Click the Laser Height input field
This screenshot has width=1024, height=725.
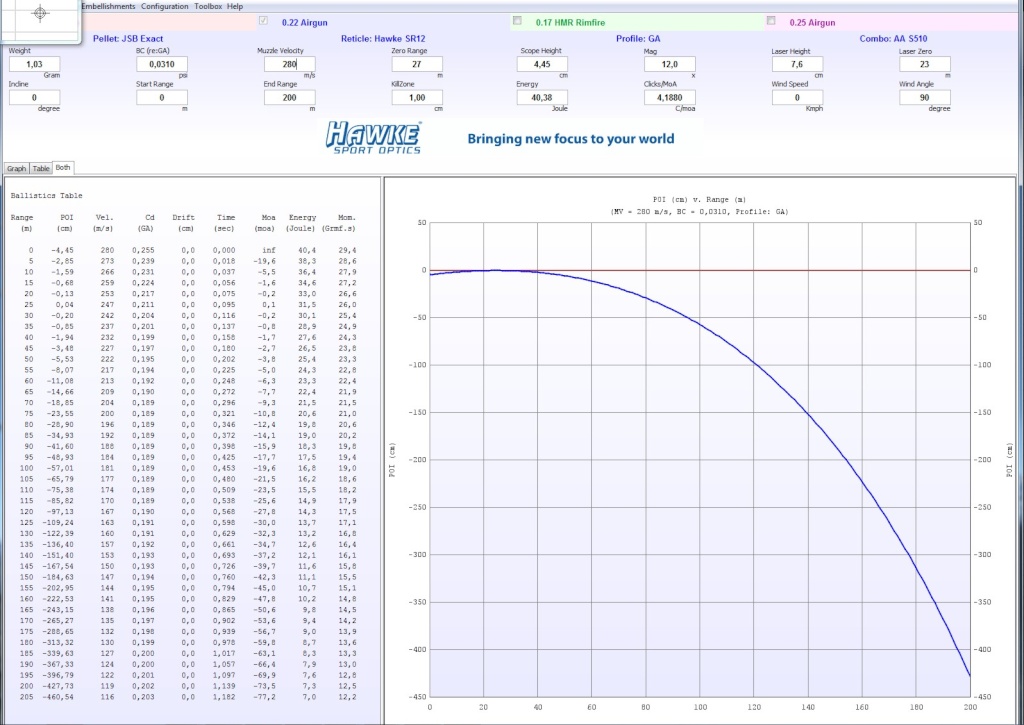pyautogui.click(x=797, y=64)
